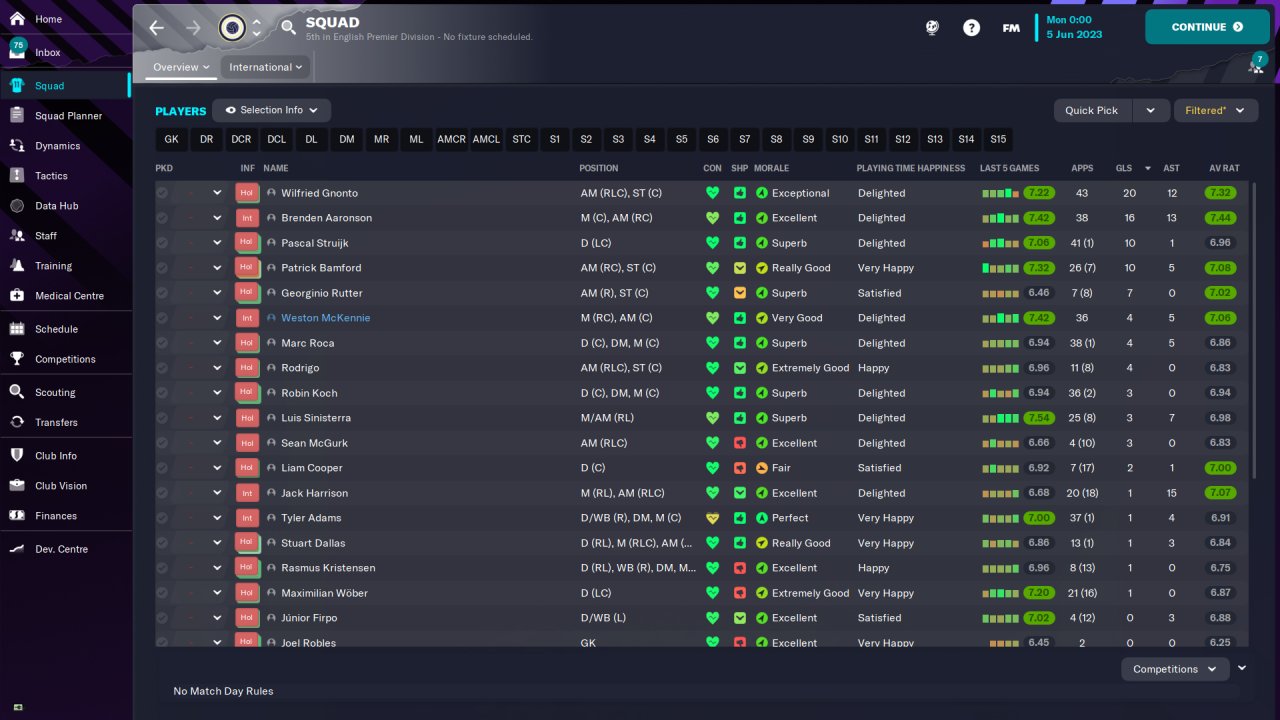
Task: Open the Competitions trophy section
Action: click(65, 359)
